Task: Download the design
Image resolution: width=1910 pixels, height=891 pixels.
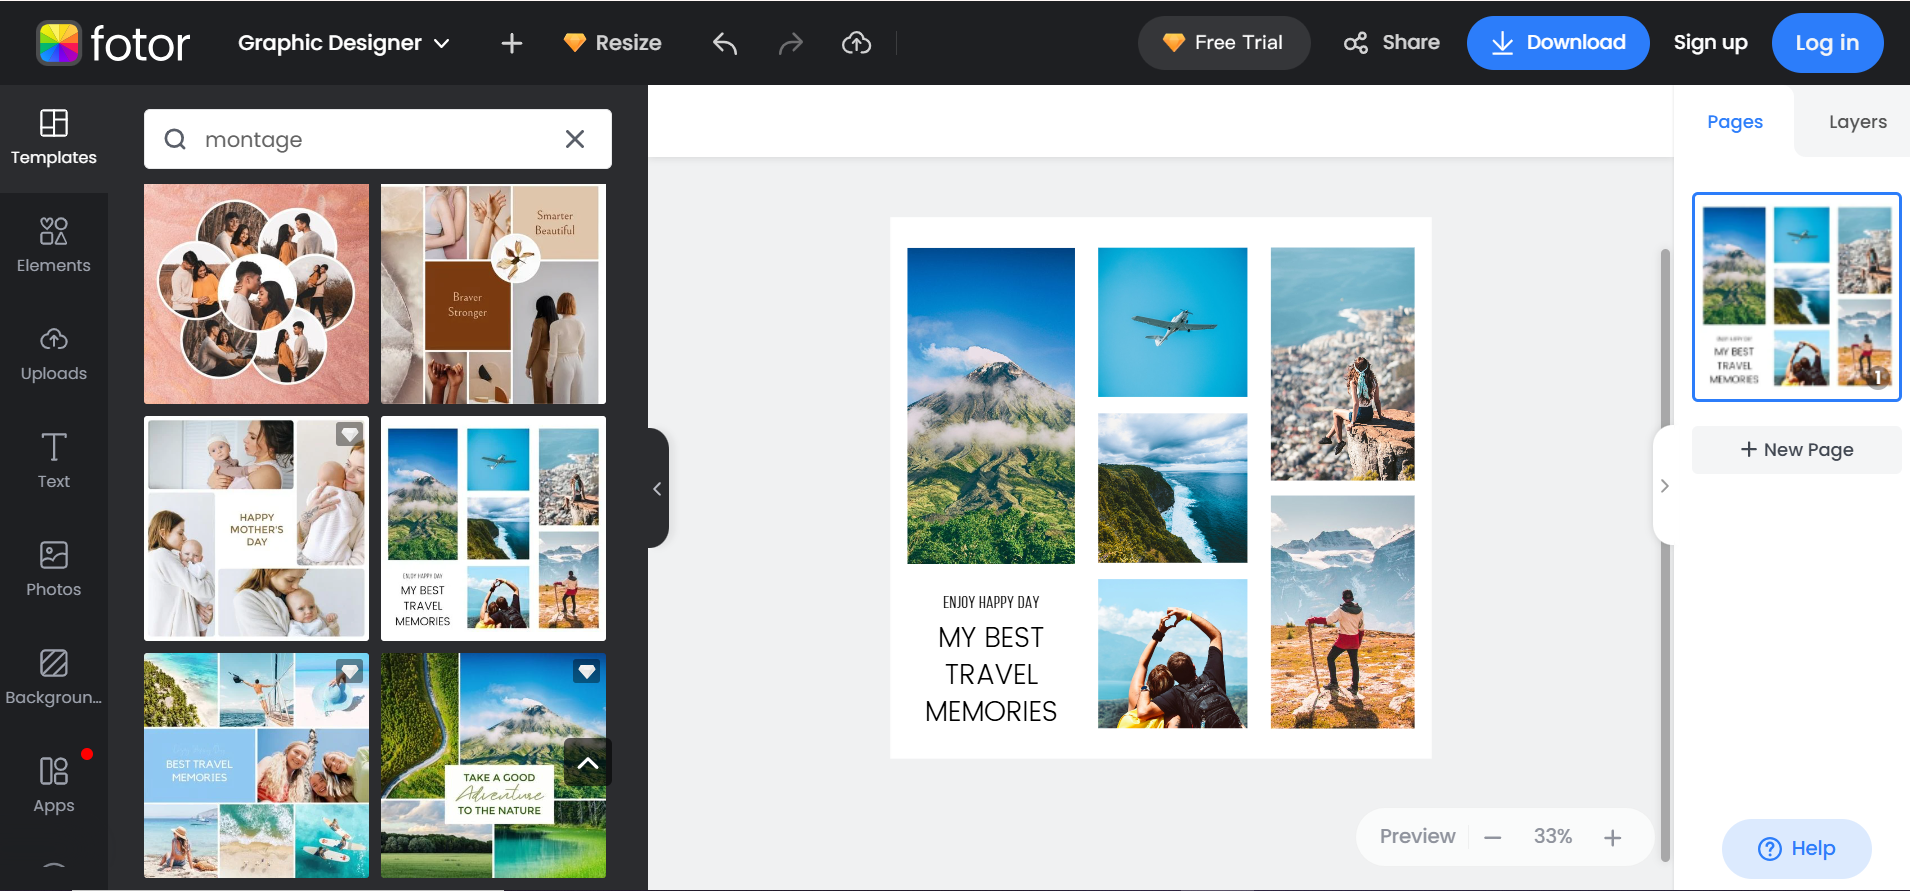Action: 1558,43
